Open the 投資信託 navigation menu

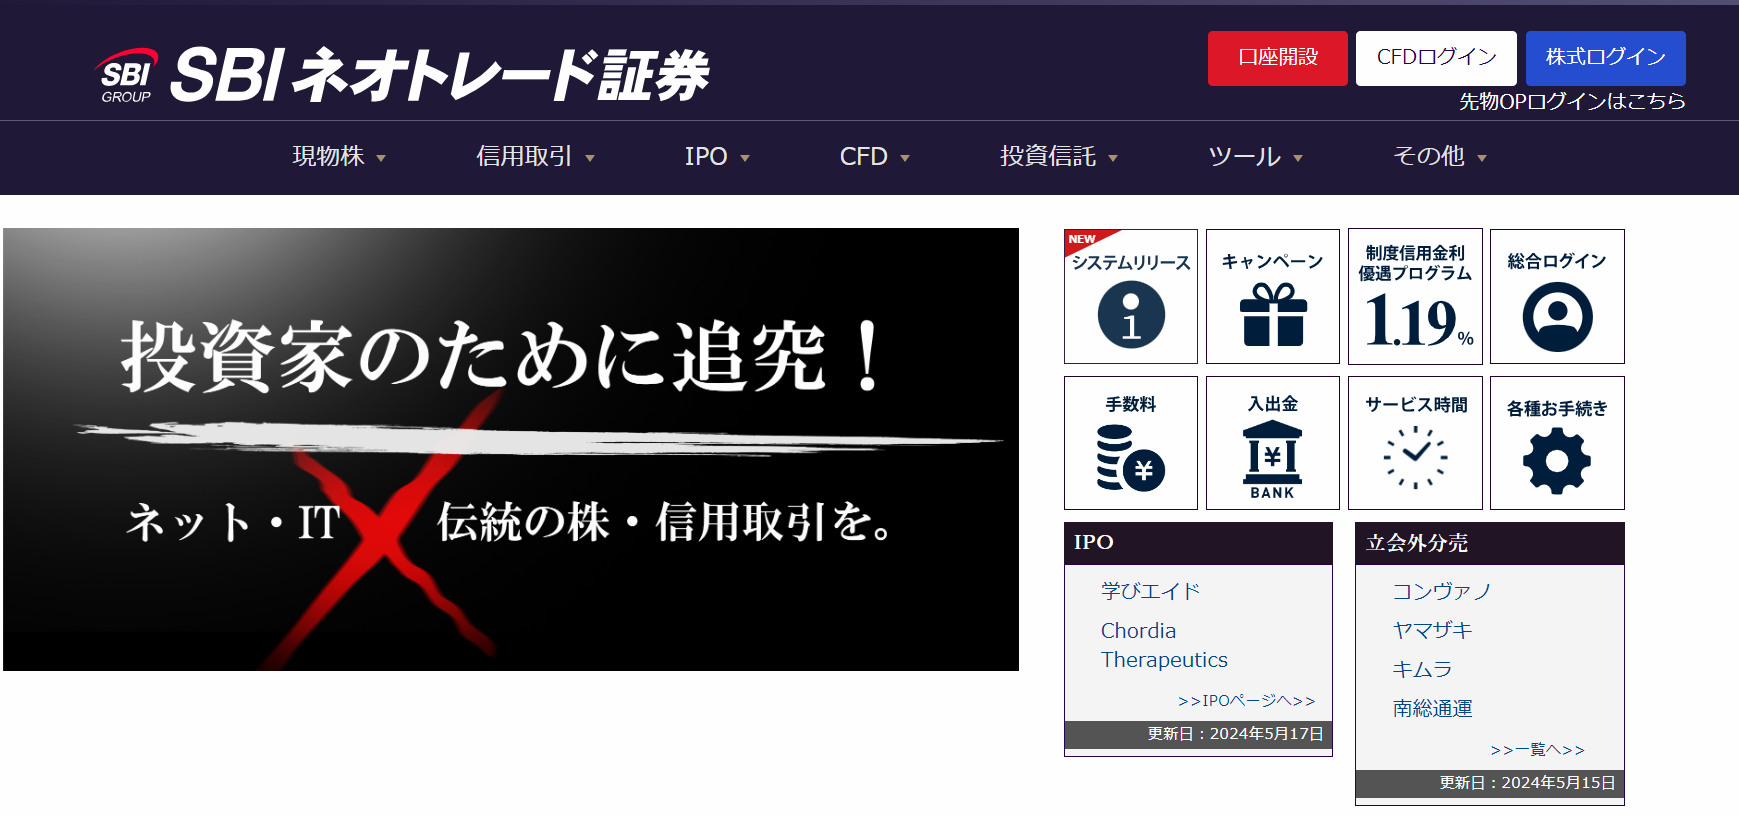(1048, 156)
